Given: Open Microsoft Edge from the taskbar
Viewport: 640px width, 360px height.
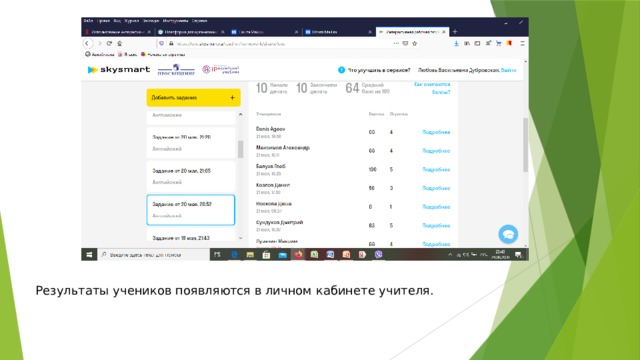Looking at the screenshot, I should (234, 255).
